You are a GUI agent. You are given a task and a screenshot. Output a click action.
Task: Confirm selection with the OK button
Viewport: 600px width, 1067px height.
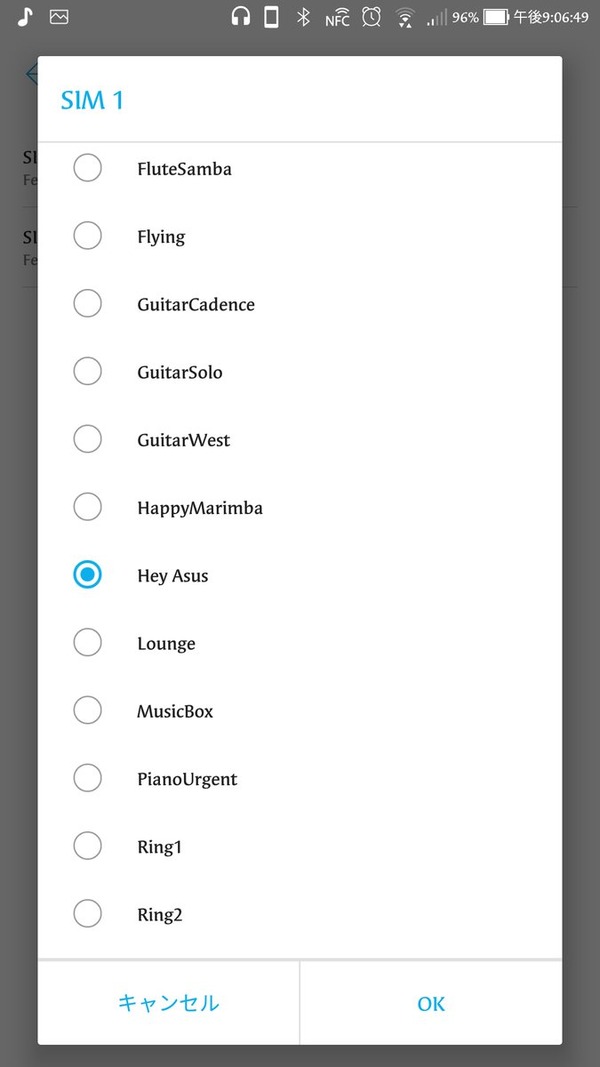coord(431,1003)
